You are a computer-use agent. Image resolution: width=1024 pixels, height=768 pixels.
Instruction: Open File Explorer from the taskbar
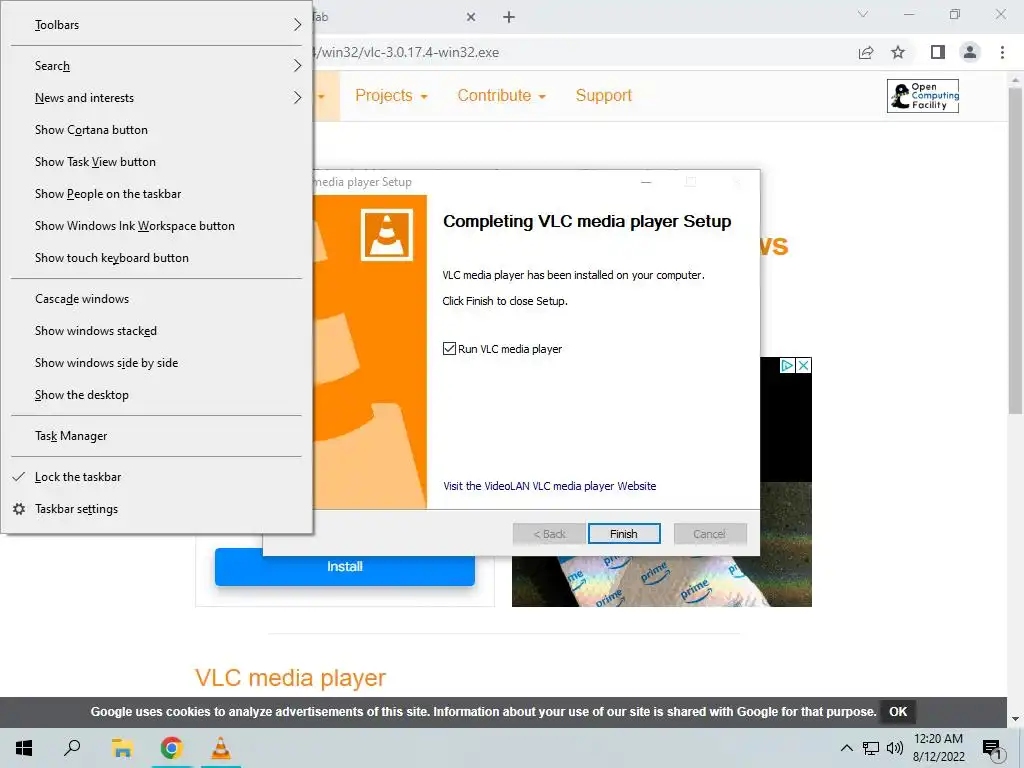122,748
